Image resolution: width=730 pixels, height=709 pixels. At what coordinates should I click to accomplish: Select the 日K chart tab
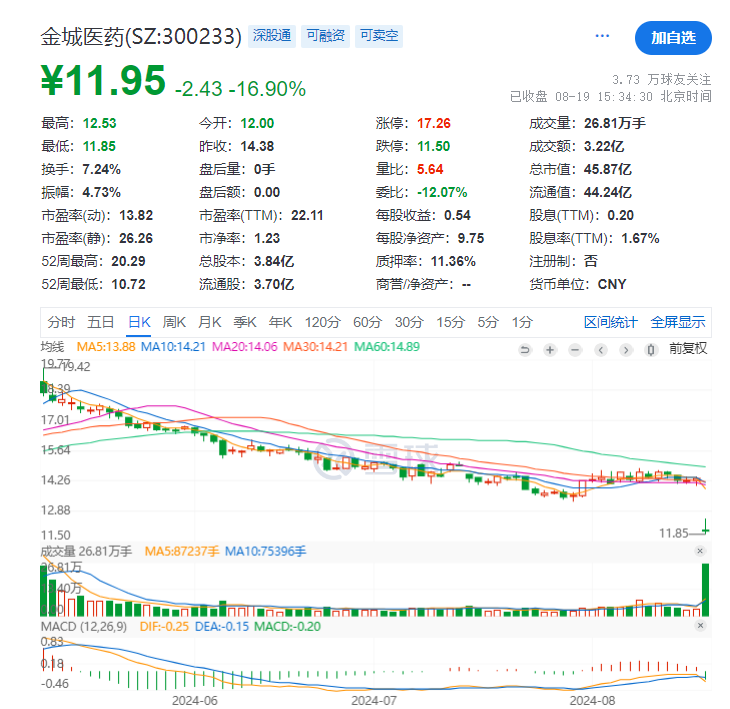tap(139, 322)
